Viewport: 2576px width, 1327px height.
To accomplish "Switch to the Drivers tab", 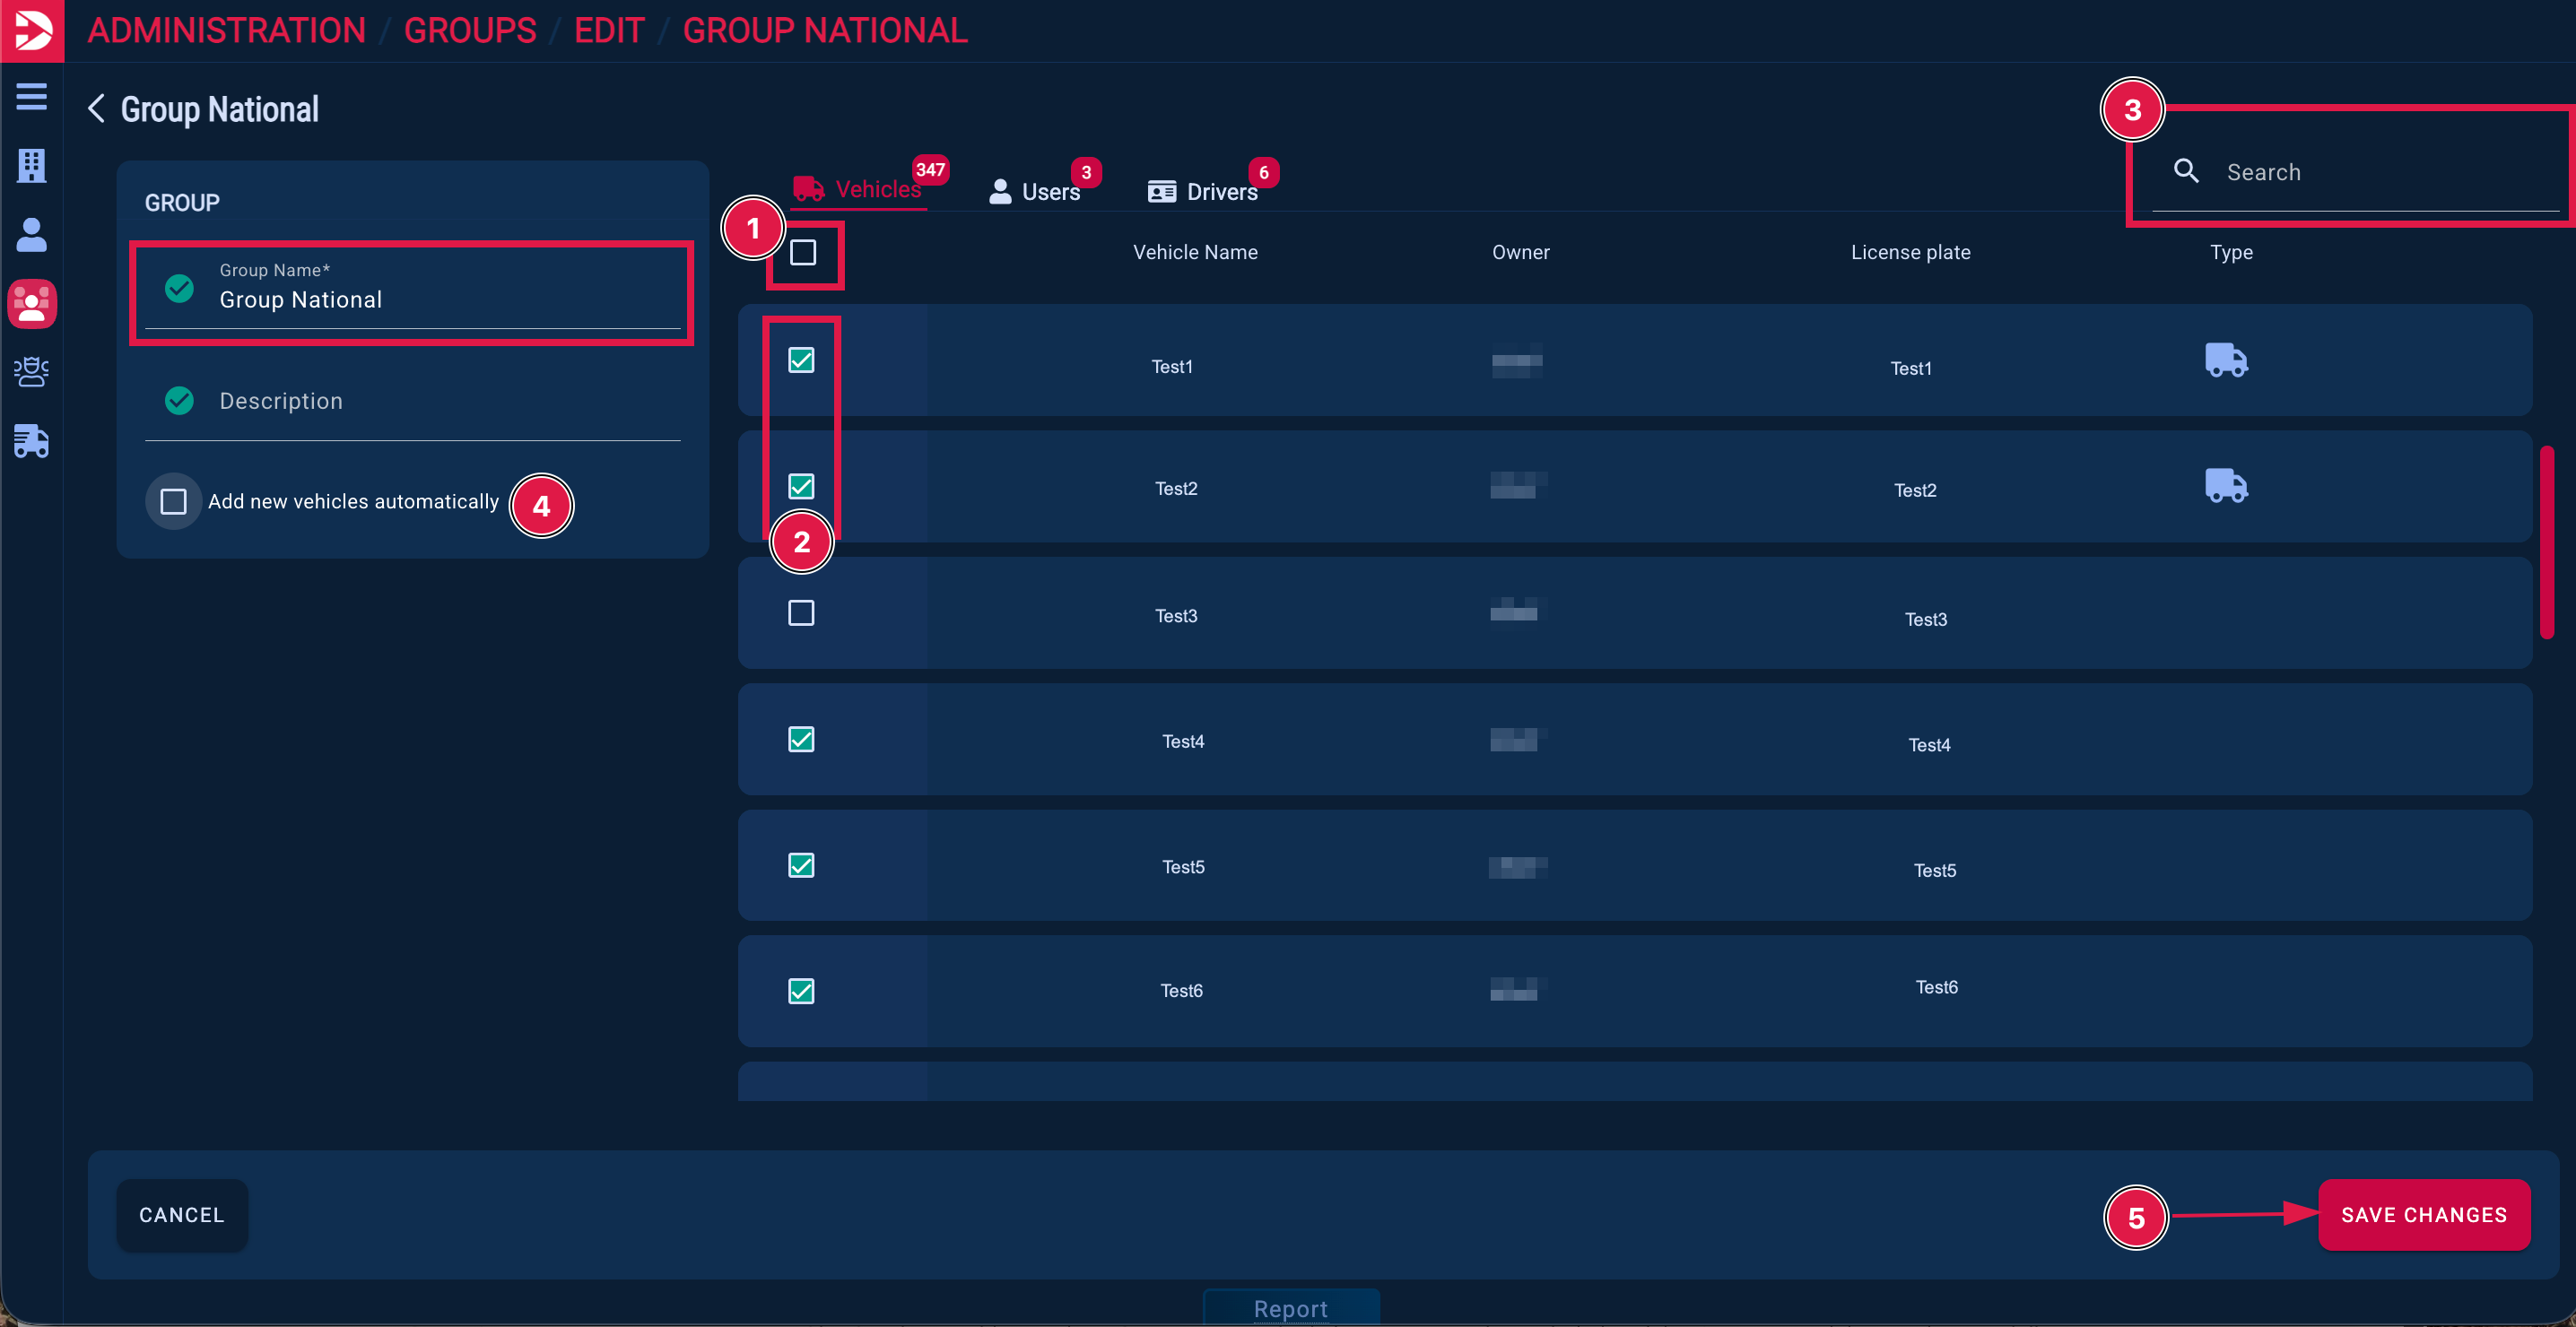I will 1203,191.
